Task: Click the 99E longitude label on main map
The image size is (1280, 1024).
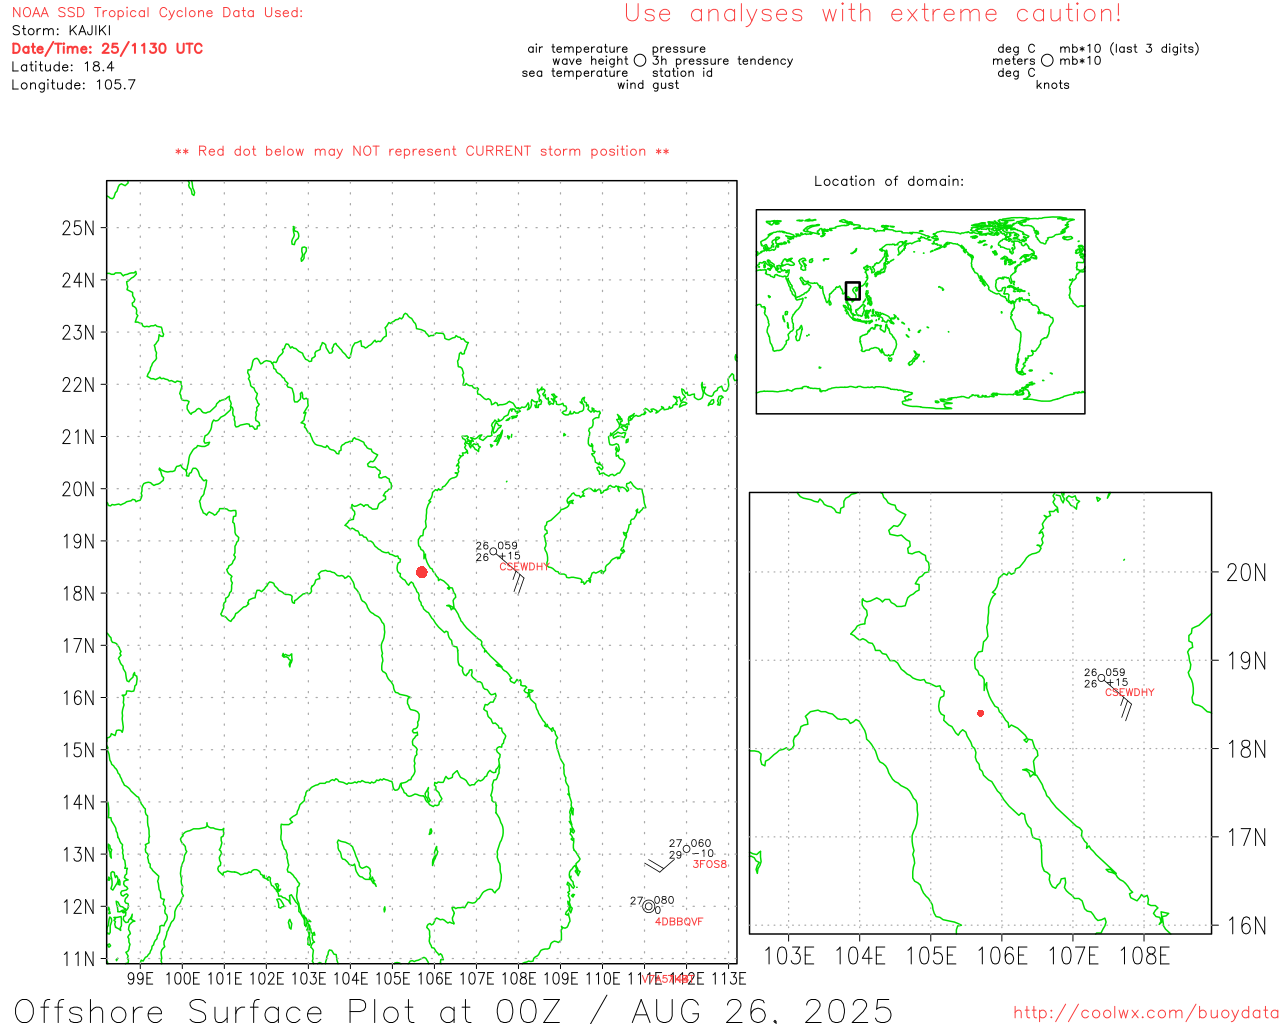Action: point(140,979)
